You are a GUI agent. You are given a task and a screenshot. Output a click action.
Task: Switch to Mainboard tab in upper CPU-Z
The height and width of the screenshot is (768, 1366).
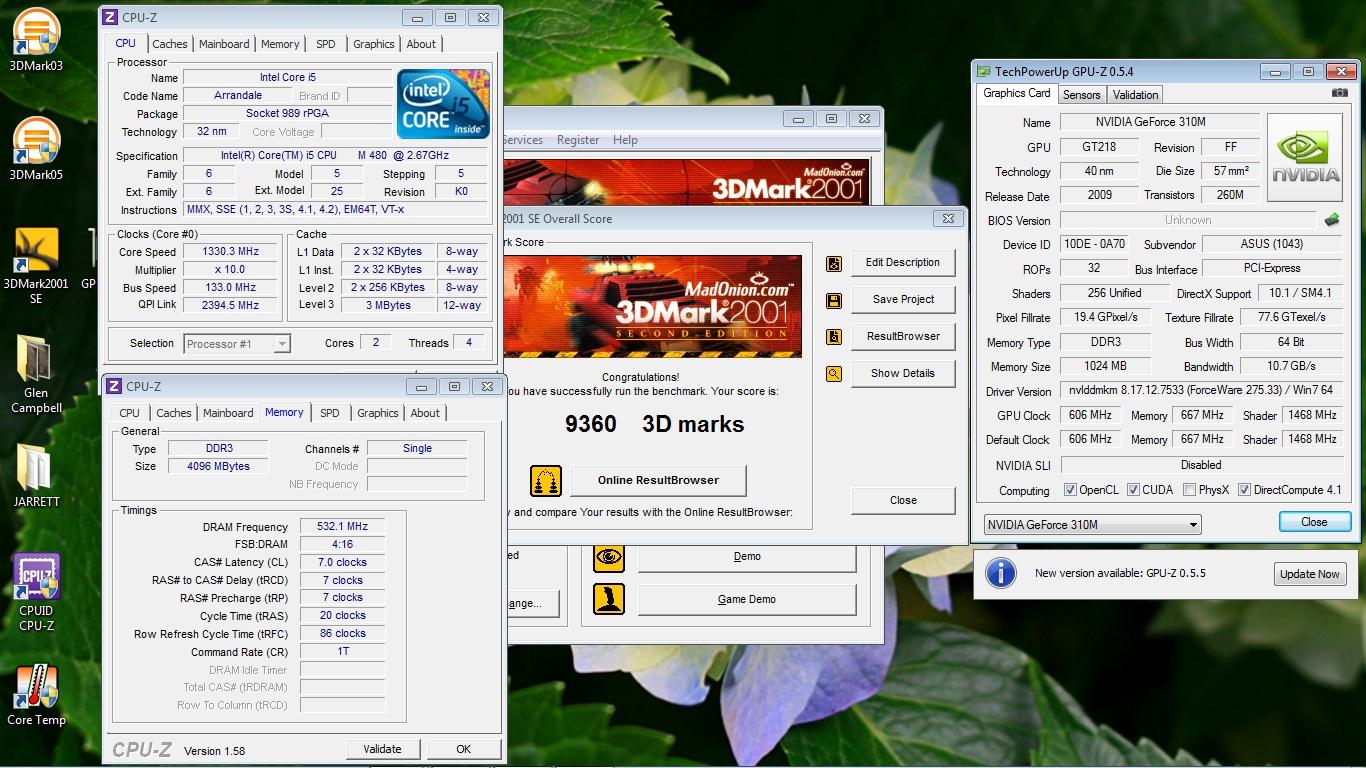(x=224, y=44)
